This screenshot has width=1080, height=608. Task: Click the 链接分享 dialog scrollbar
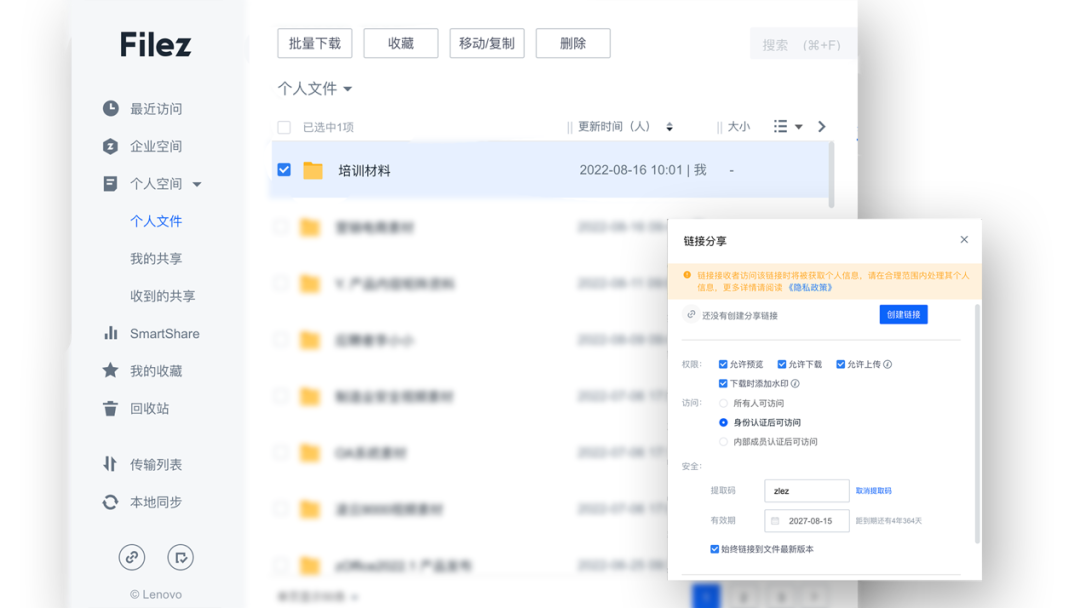(977, 423)
